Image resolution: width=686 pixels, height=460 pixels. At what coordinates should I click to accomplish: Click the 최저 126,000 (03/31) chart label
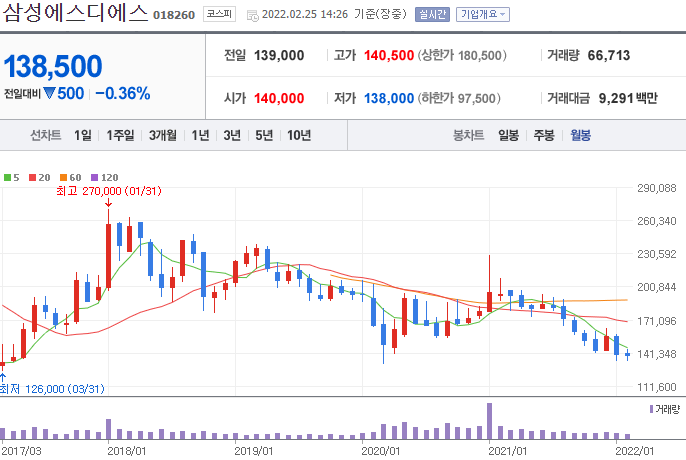pos(52,389)
